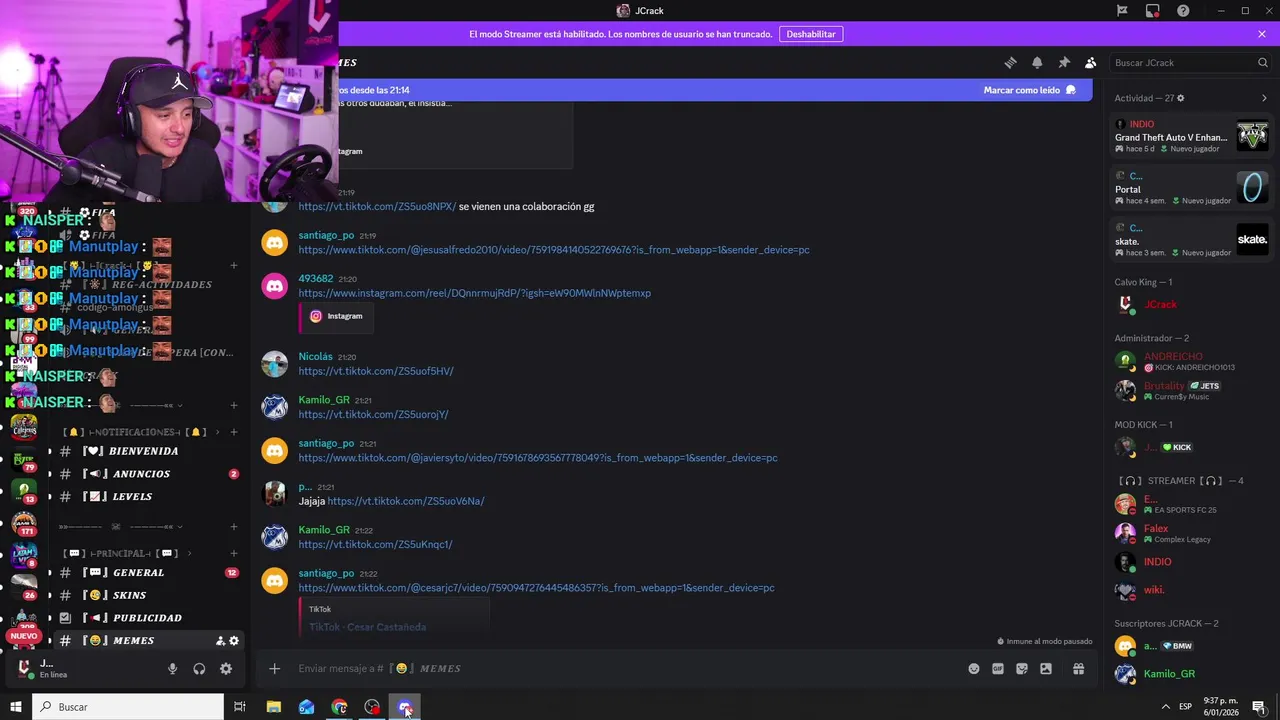
Task: Show pinned messages with the pin icon
Action: pos(1064,62)
